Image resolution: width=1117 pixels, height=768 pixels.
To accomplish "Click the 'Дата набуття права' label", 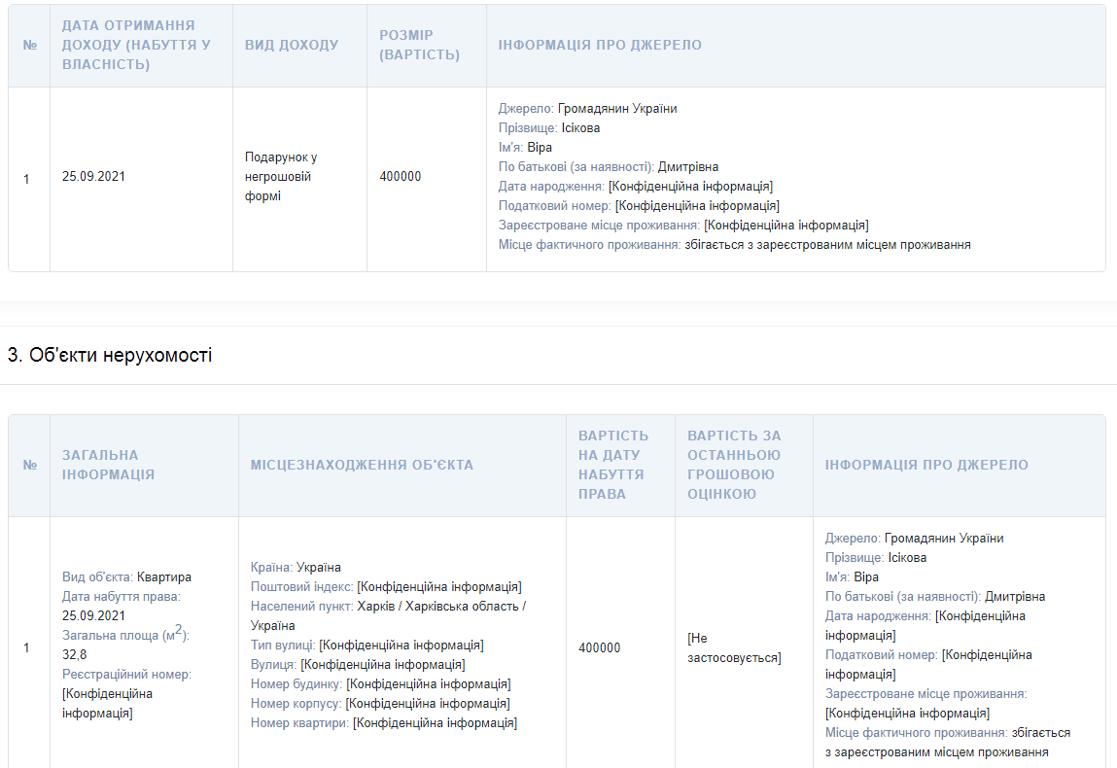I will (121, 596).
